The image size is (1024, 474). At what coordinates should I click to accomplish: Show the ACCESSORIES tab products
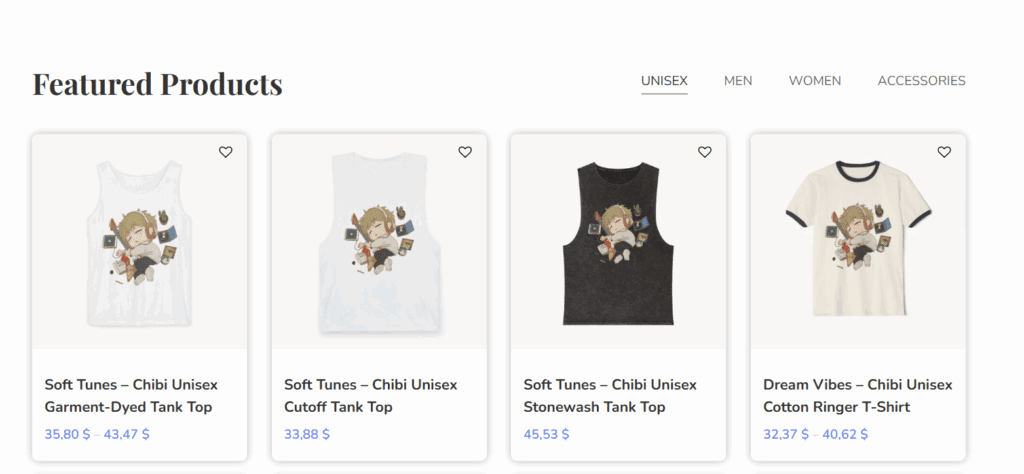(x=921, y=81)
